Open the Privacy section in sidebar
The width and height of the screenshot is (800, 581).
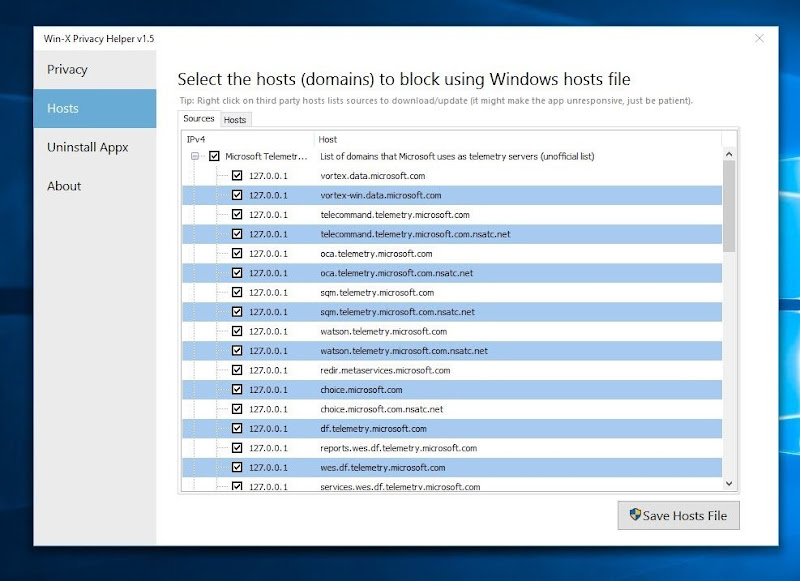(95, 69)
